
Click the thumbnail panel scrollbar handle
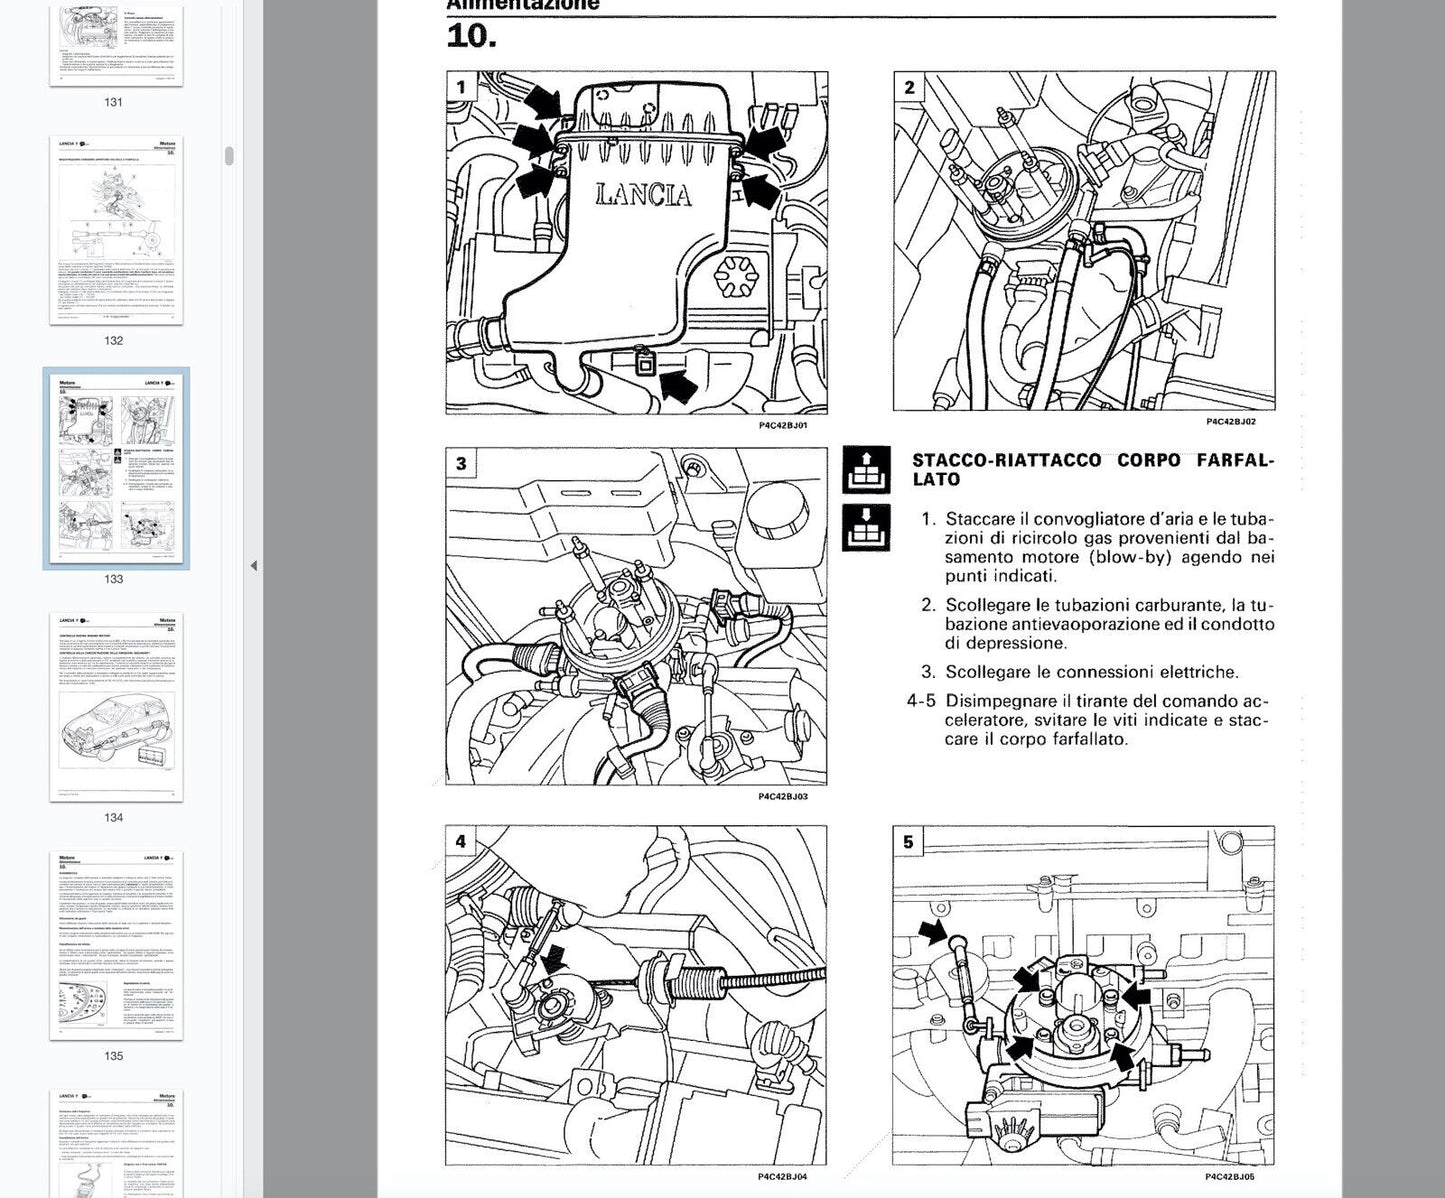click(x=229, y=156)
